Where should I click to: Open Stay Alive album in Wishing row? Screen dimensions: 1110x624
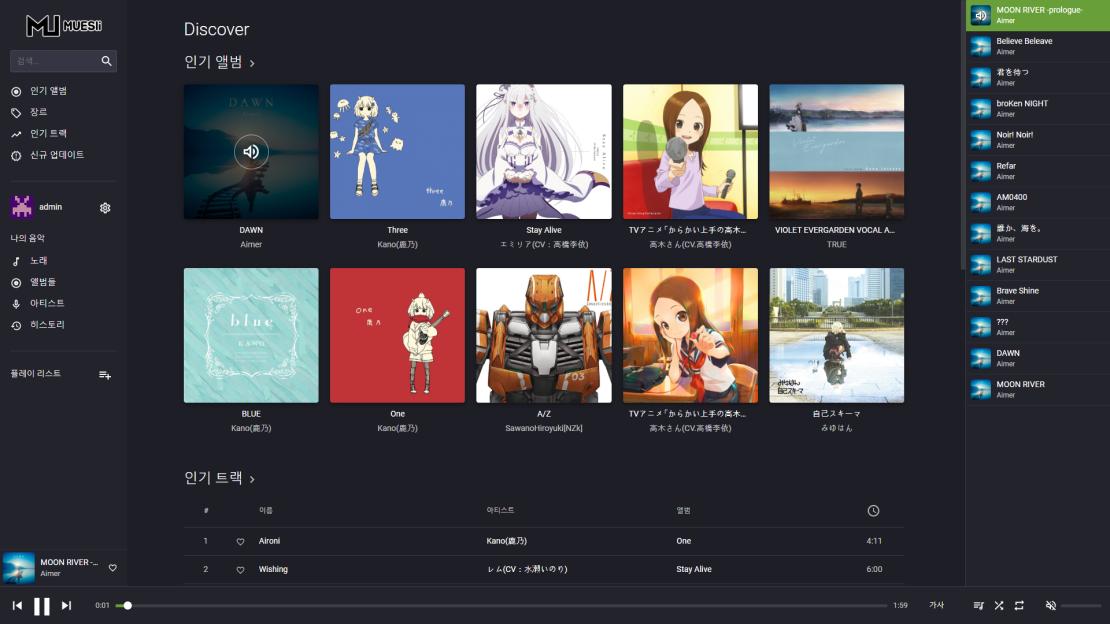point(694,569)
